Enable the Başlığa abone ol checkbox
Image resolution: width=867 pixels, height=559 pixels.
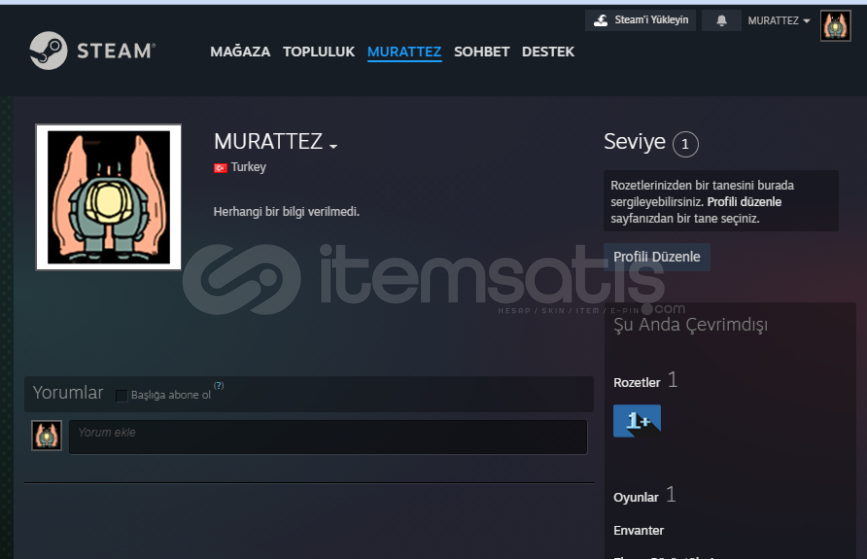(121, 395)
